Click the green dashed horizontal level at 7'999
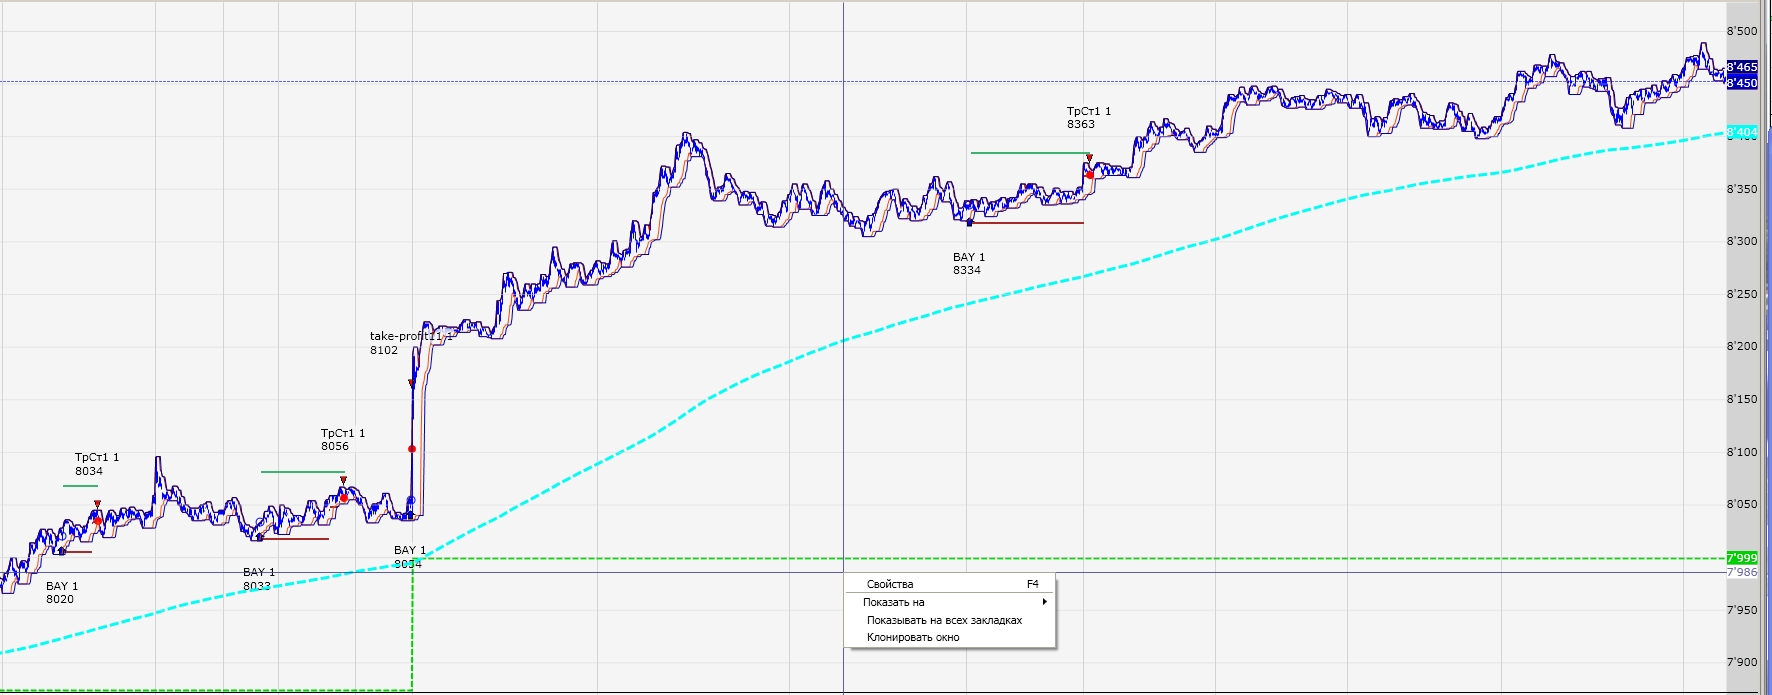 (1070, 559)
